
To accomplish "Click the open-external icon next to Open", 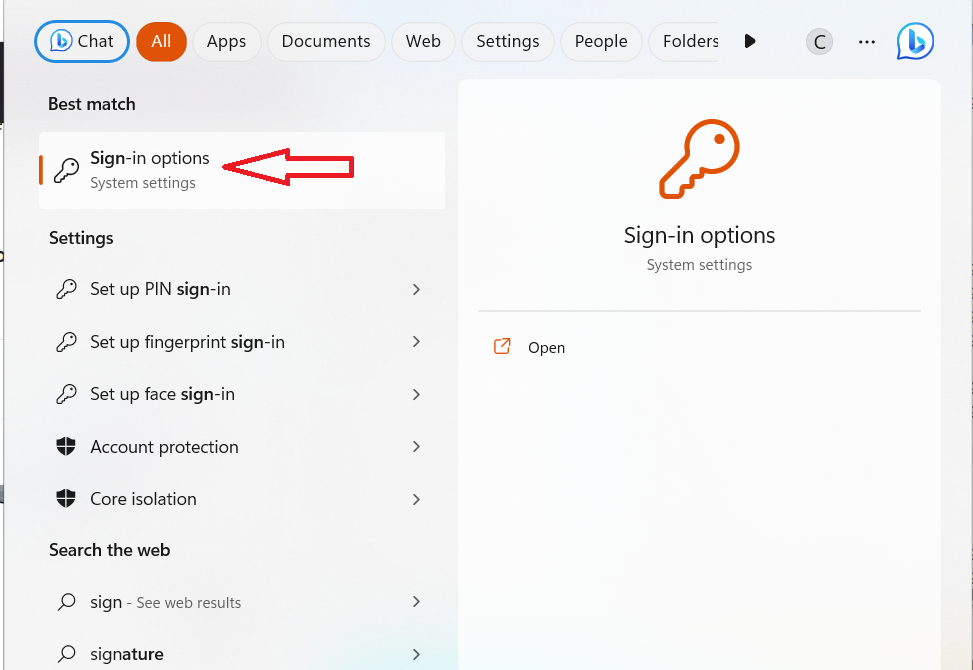I will tap(502, 347).
